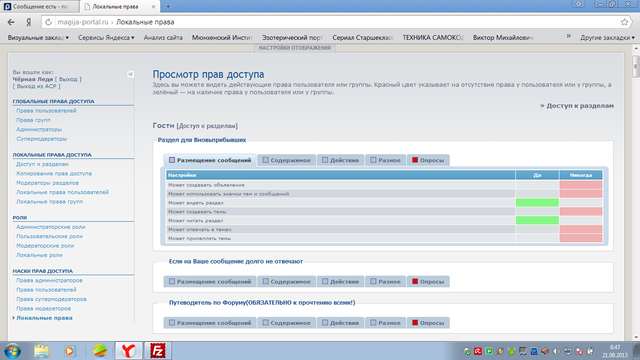The image size is (640, 360).
Task: Open Действия tab under Путеводитель по Форуму
Action: coord(340,323)
